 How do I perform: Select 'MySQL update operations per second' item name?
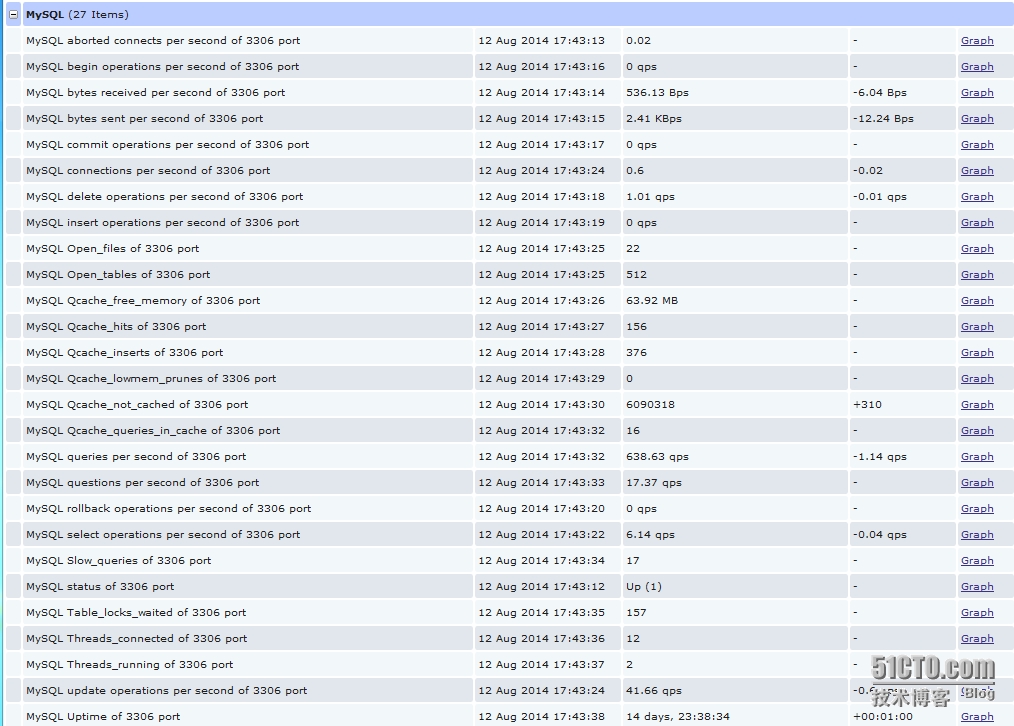coord(166,690)
